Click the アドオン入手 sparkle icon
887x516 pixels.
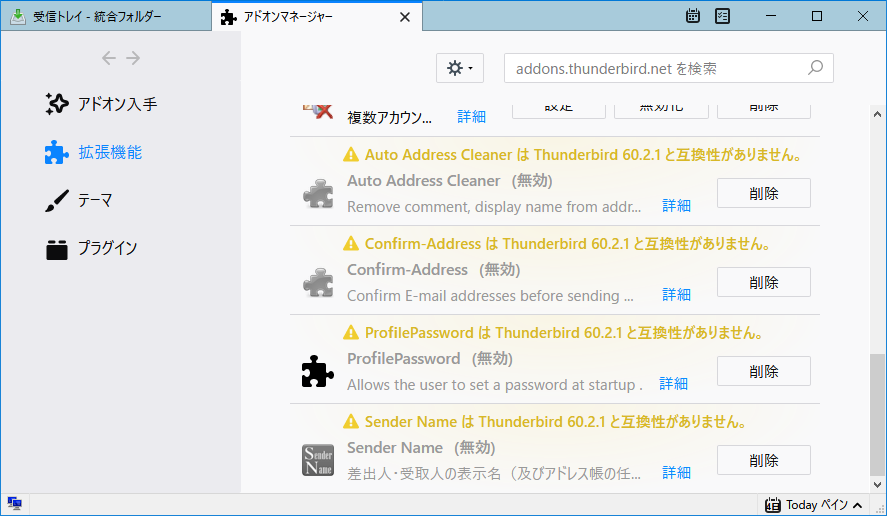coord(57,104)
